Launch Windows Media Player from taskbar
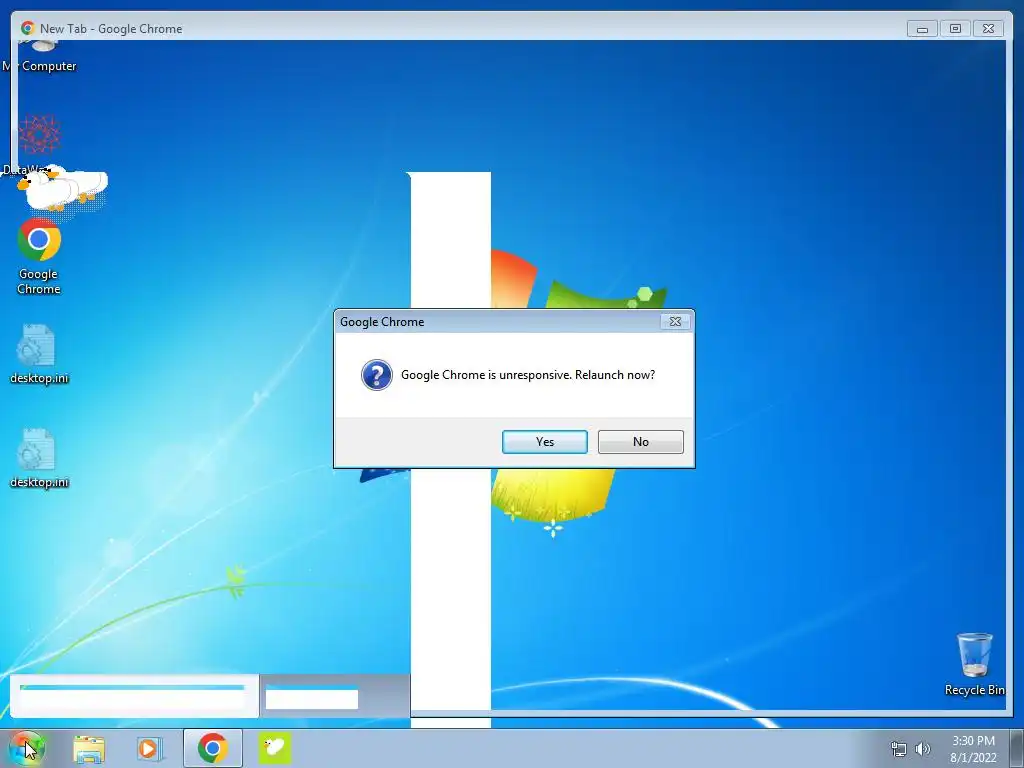 150,748
